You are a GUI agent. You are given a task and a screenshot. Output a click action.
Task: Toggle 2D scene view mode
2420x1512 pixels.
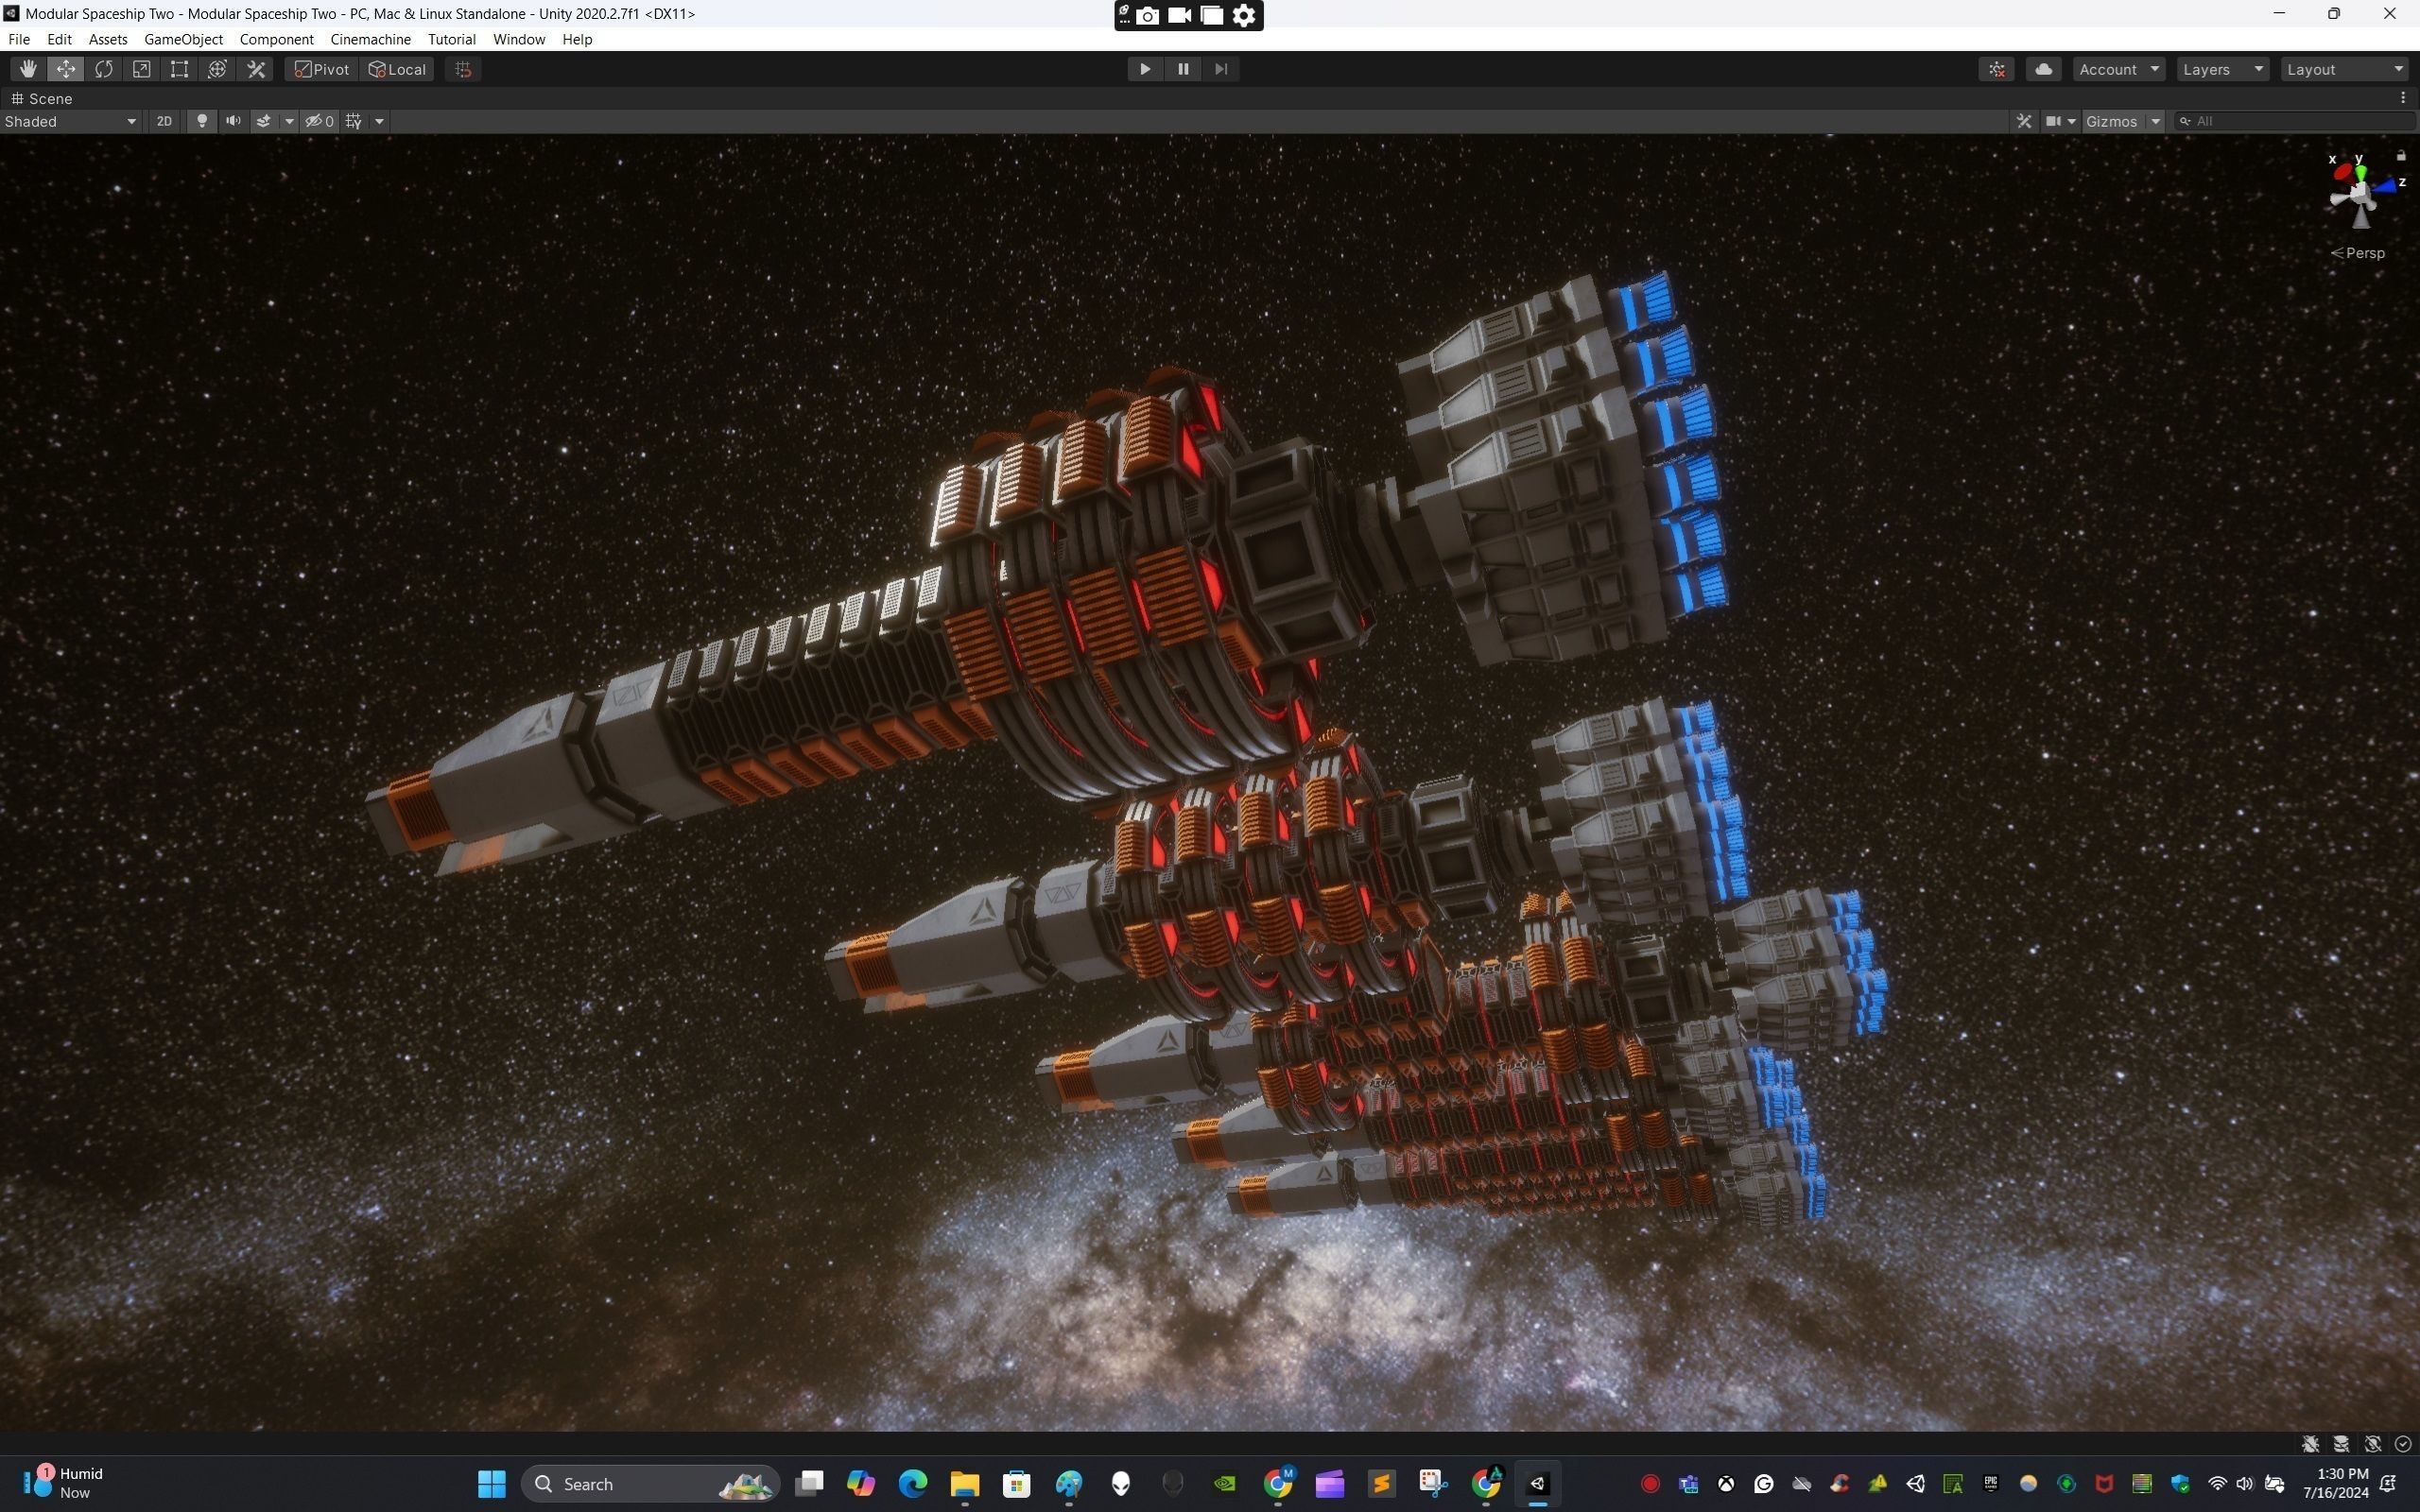pos(164,121)
